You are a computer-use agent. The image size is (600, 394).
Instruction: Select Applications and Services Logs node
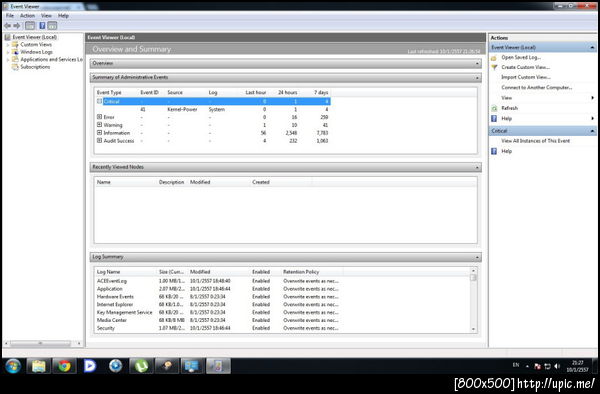(51, 59)
